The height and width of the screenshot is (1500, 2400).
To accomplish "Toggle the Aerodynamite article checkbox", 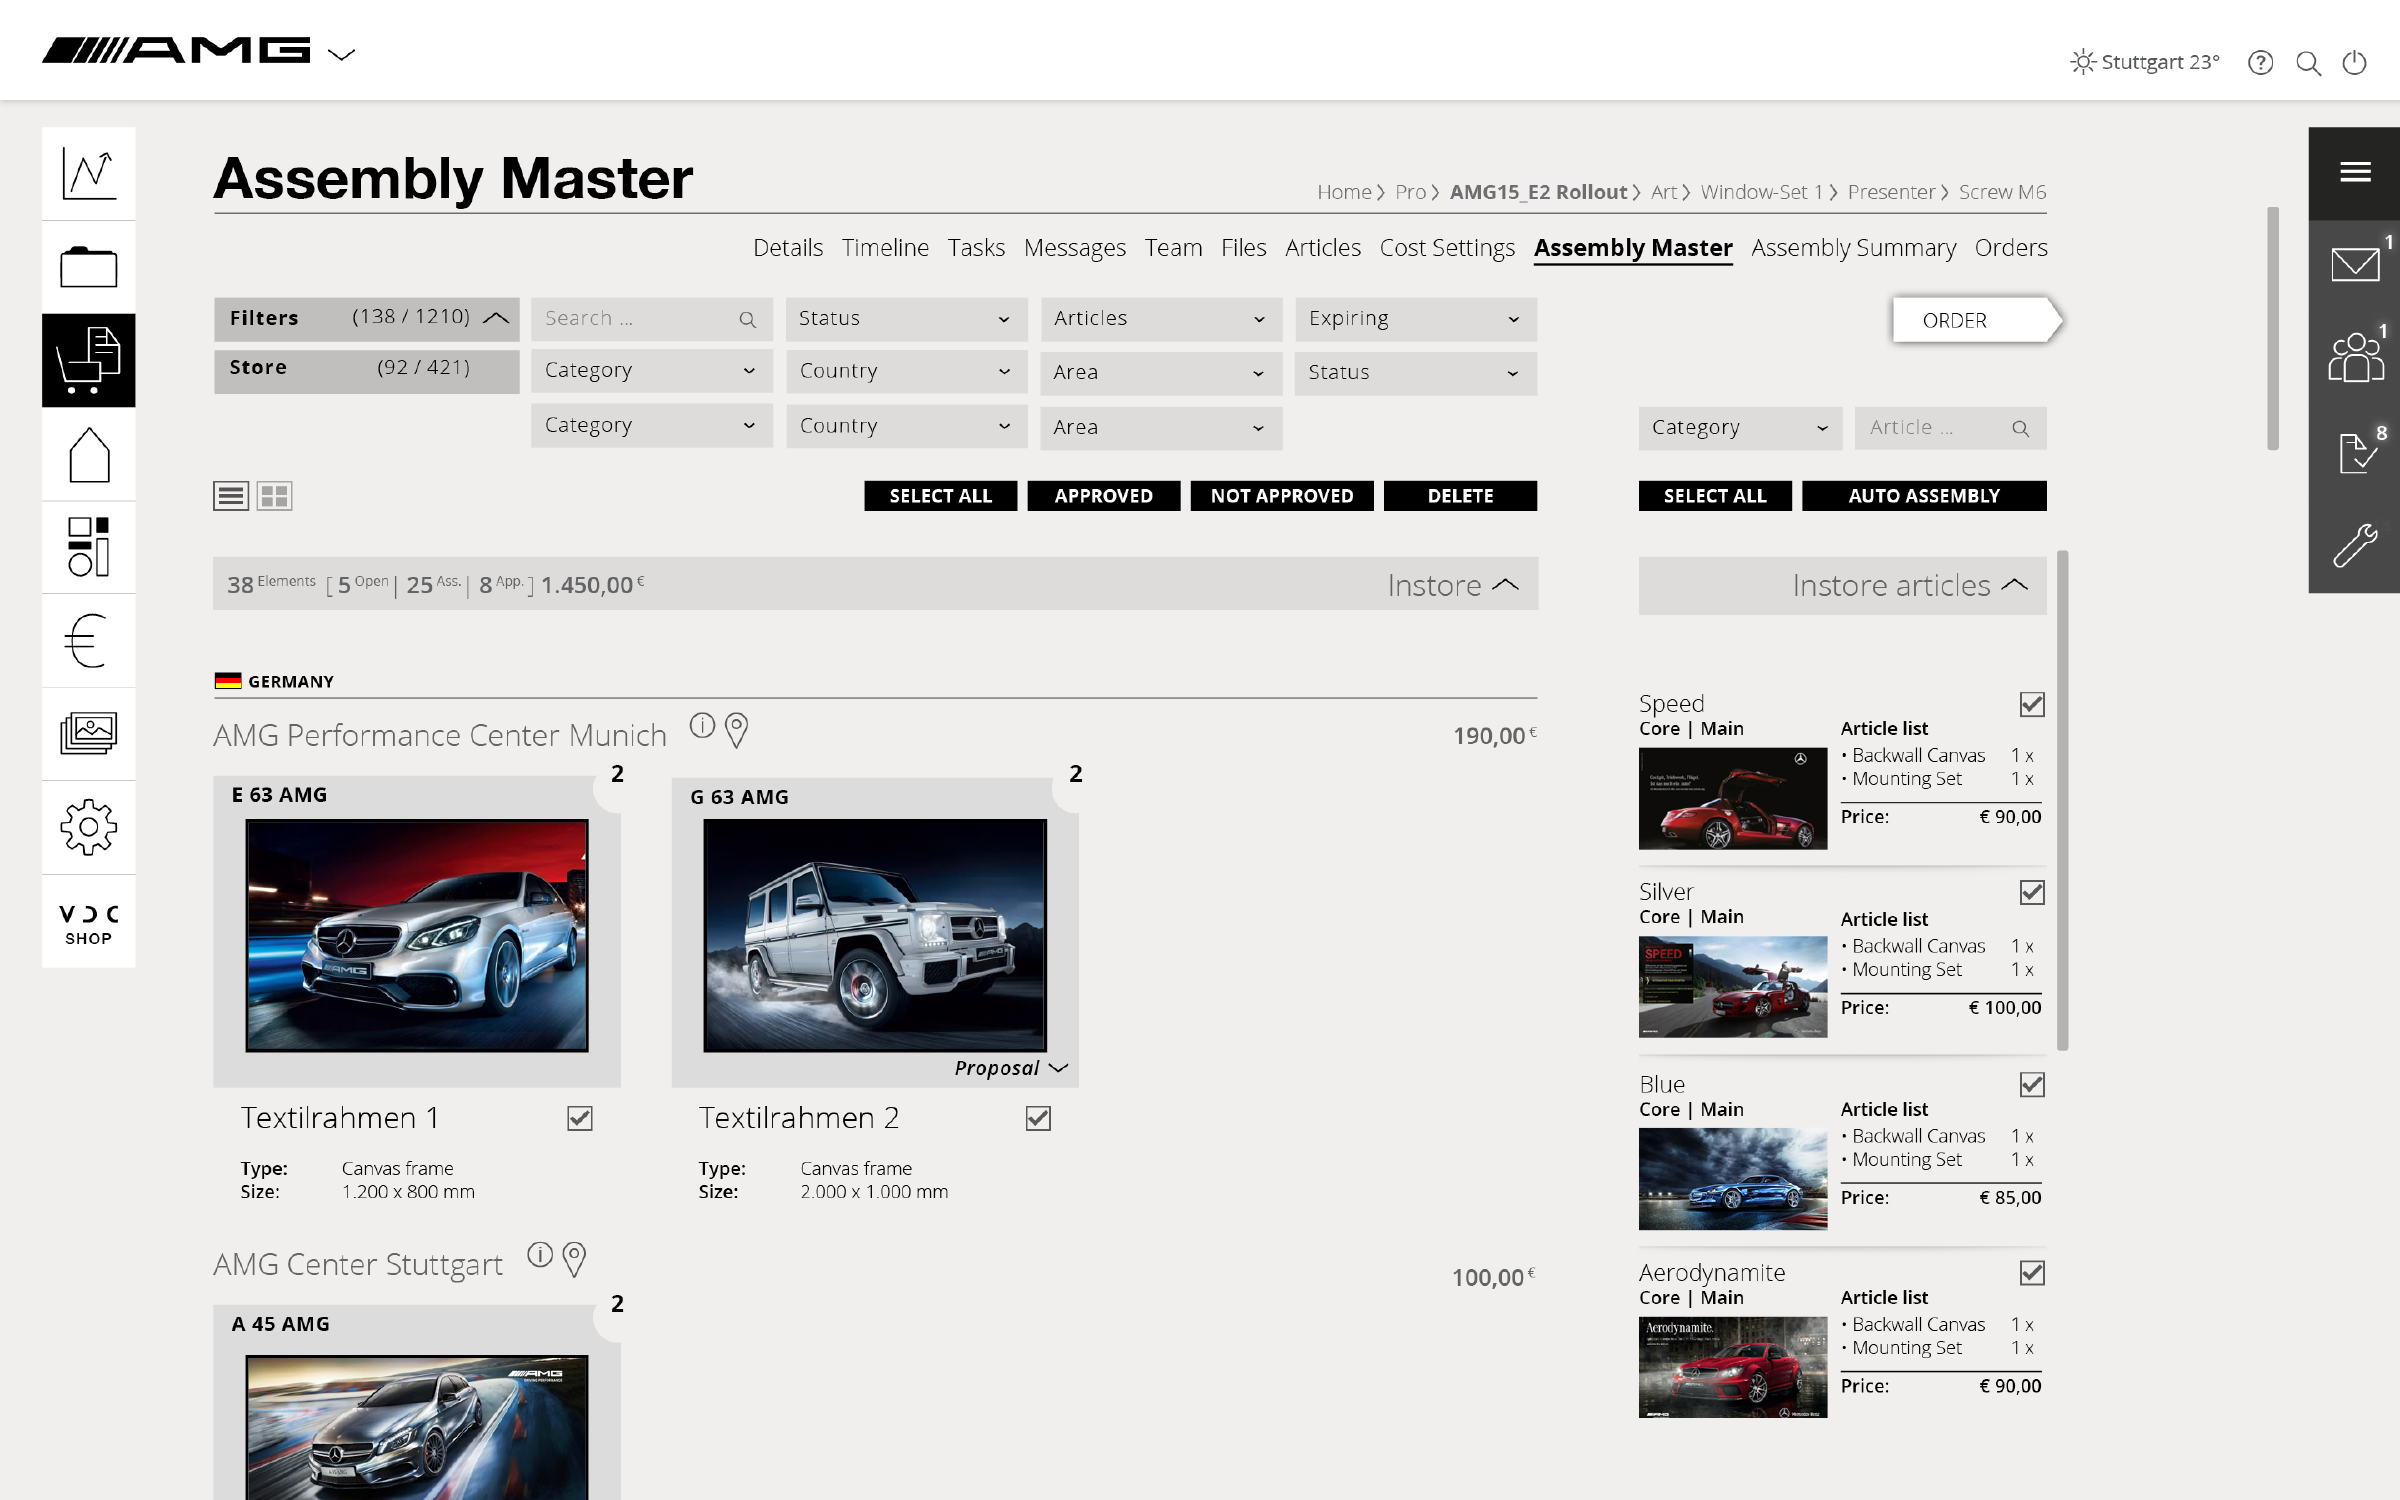I will [x=2031, y=1273].
